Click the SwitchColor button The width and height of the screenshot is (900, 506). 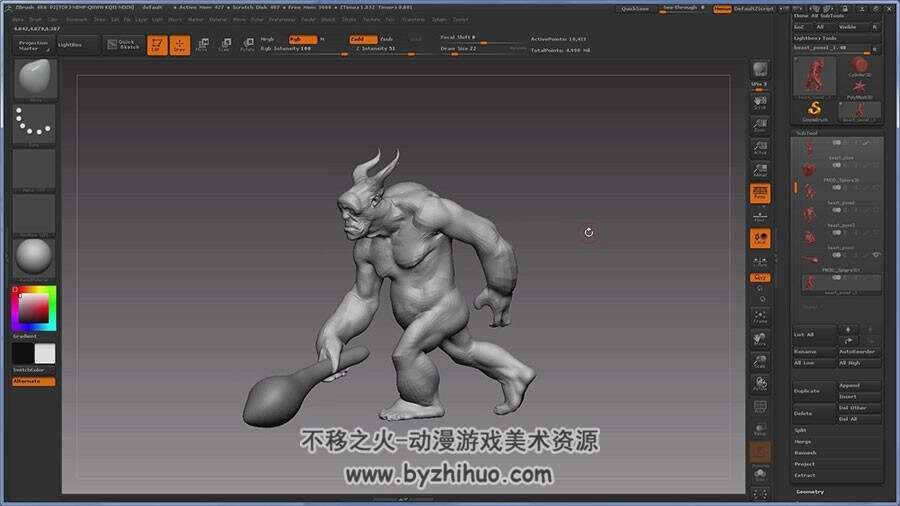[34, 371]
